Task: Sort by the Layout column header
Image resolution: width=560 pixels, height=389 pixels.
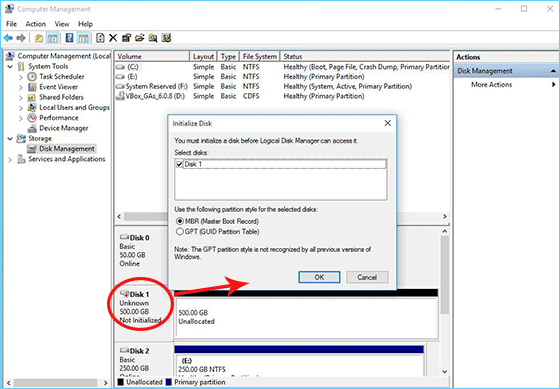Action: click(x=203, y=56)
